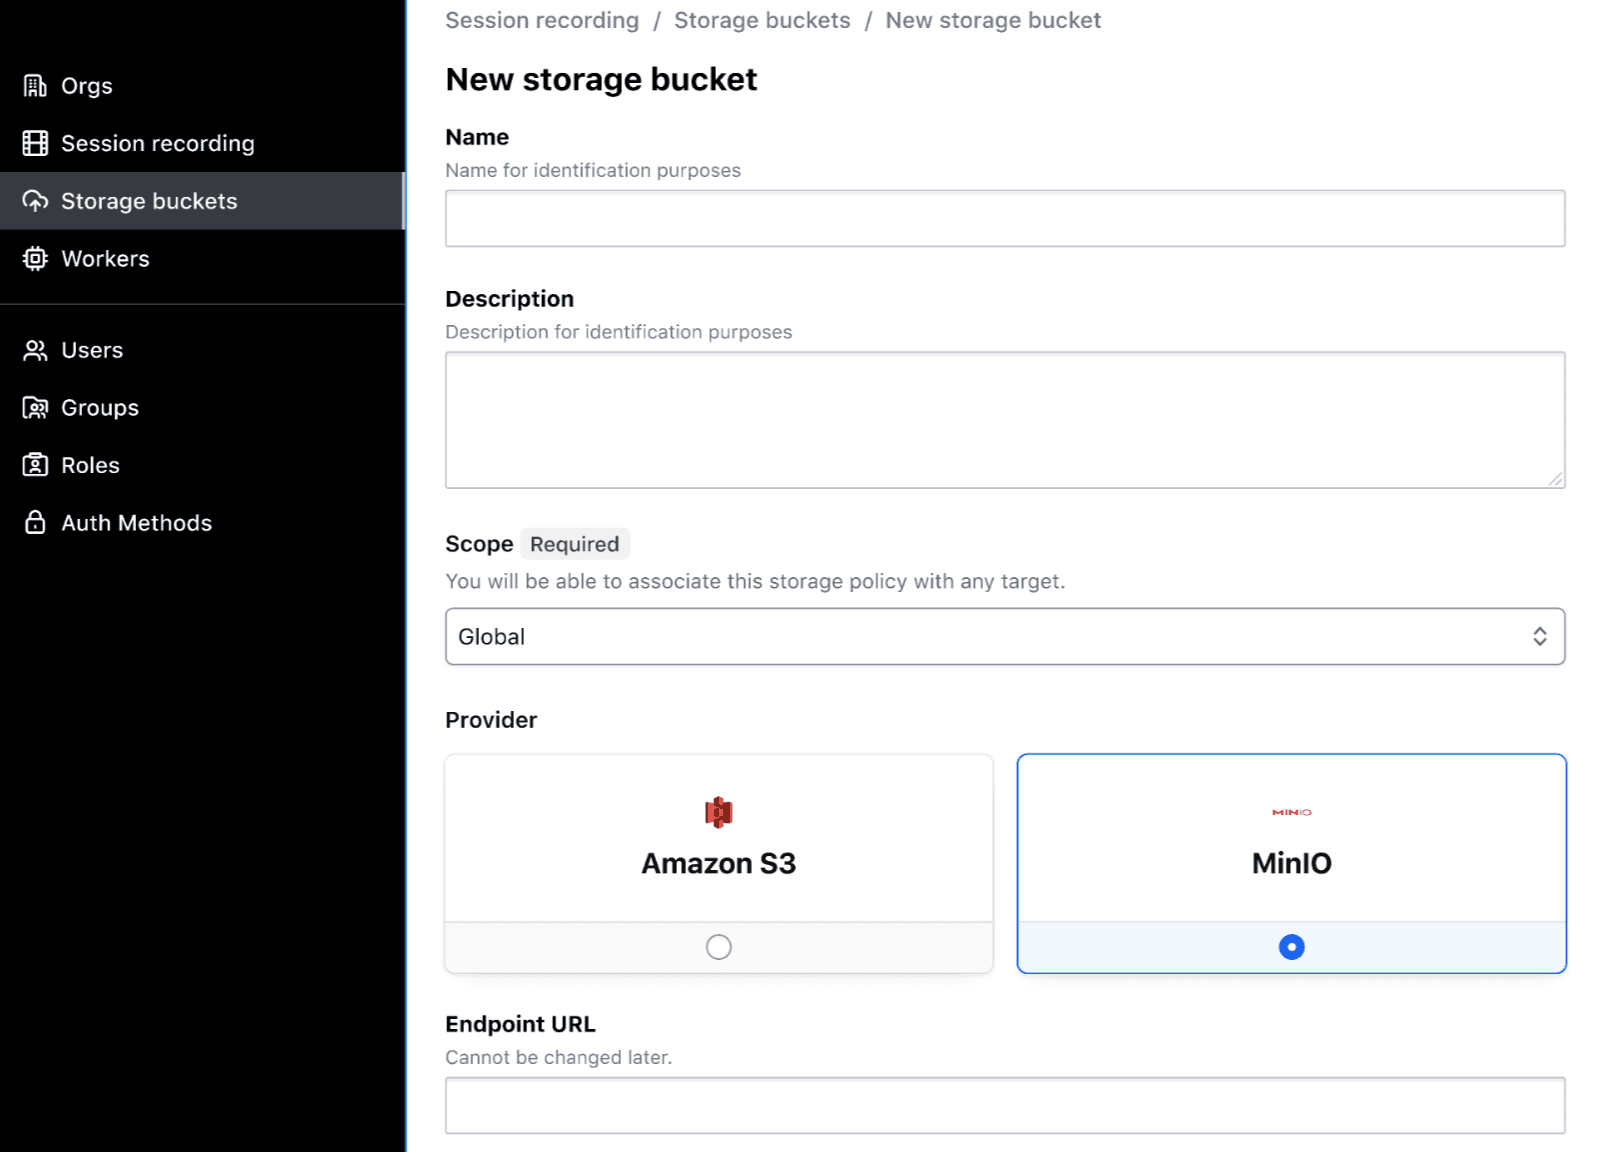This screenshot has height=1152, width=1598.
Task: Click the Orgs building icon
Action: [35, 86]
